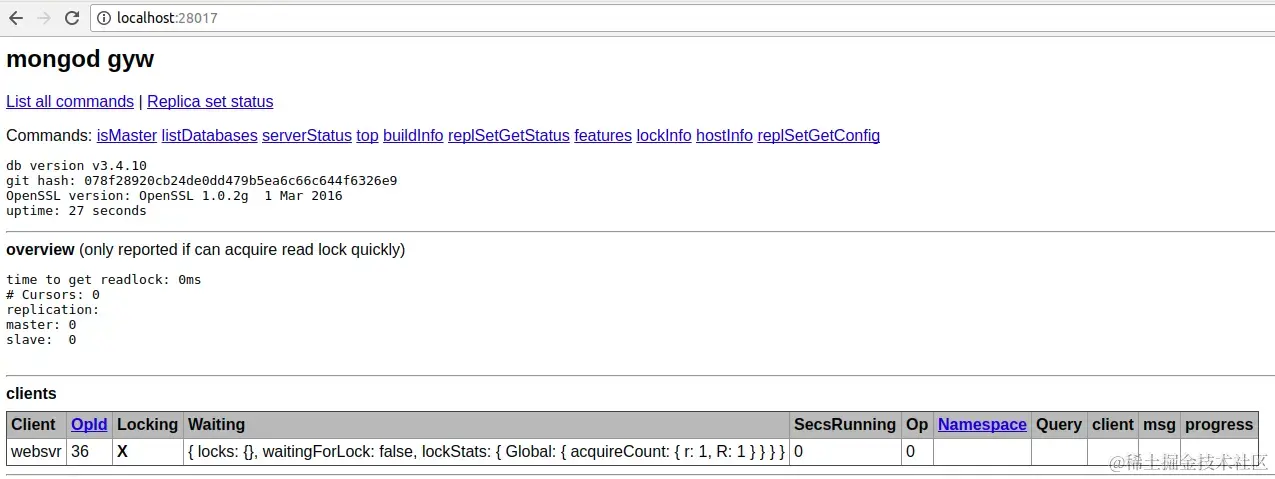Open the serverStatus command link
This screenshot has width=1275, height=479.
point(307,136)
